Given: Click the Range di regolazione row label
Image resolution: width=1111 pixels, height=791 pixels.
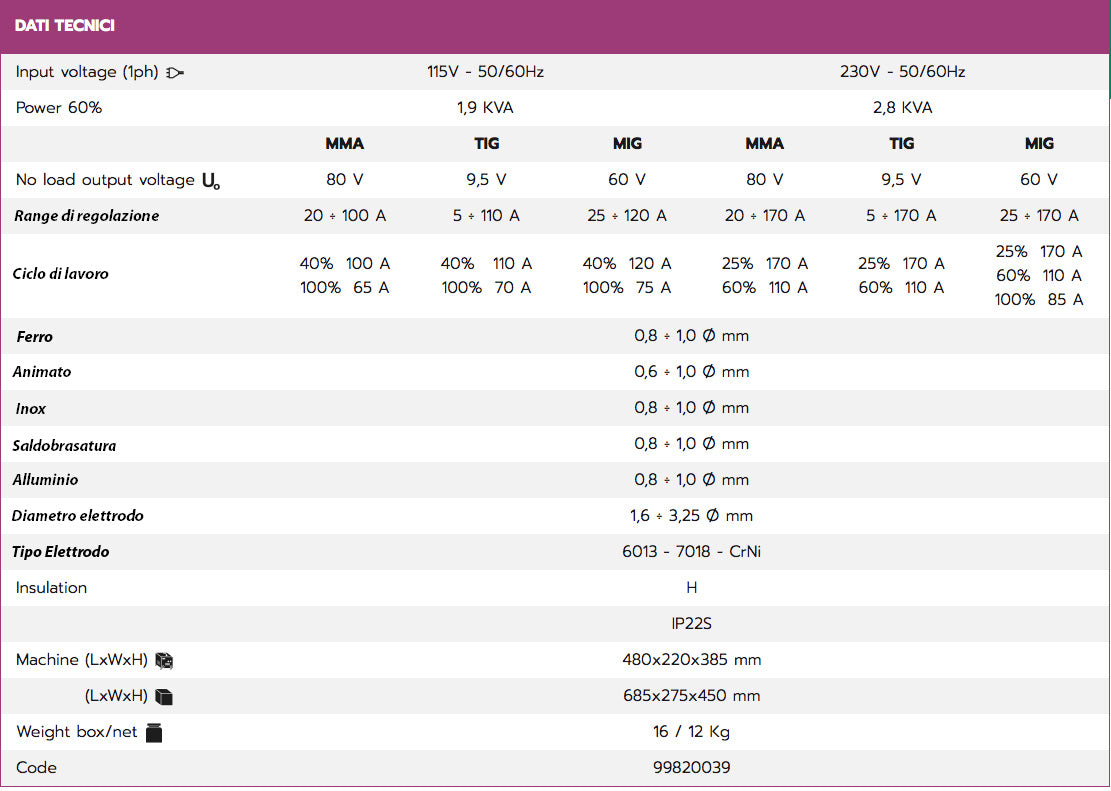Looking at the screenshot, I should (86, 216).
